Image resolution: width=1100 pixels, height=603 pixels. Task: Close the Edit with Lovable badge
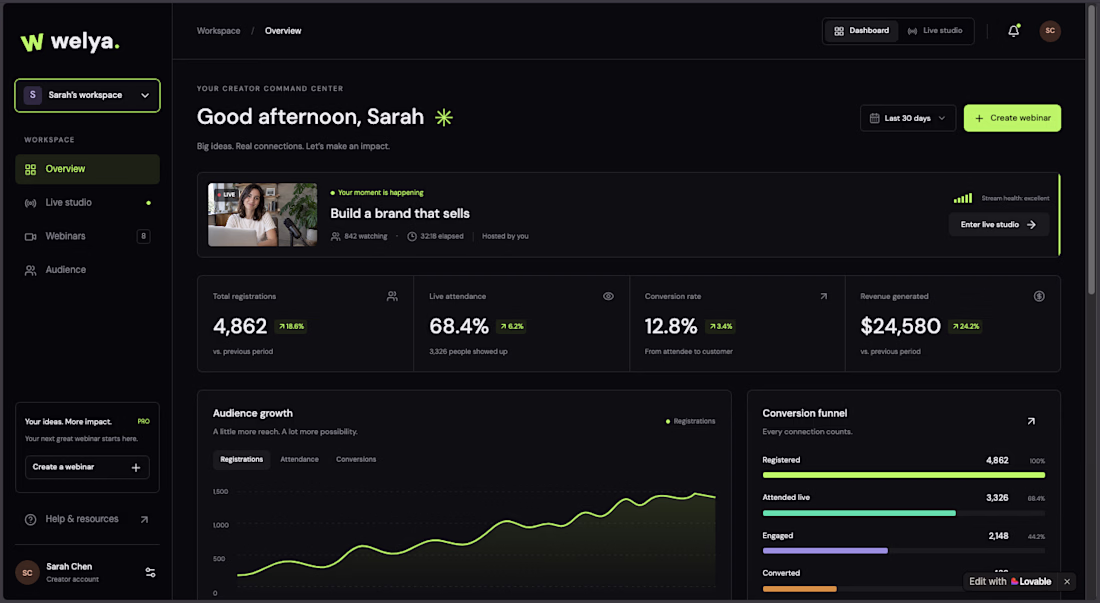tap(1067, 581)
